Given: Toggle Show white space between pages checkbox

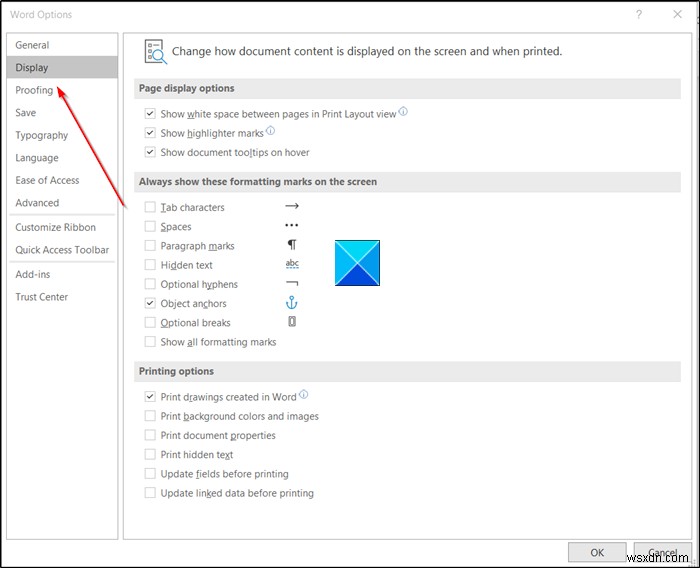Looking at the screenshot, I should click(x=150, y=113).
